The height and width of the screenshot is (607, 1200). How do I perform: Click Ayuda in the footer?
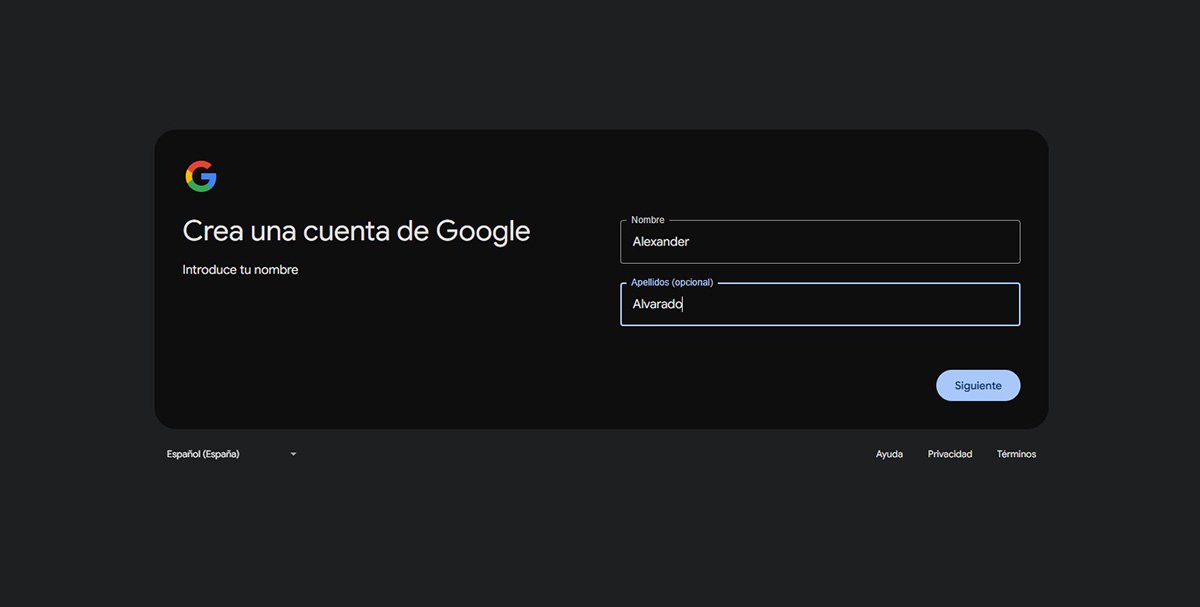[x=889, y=453]
